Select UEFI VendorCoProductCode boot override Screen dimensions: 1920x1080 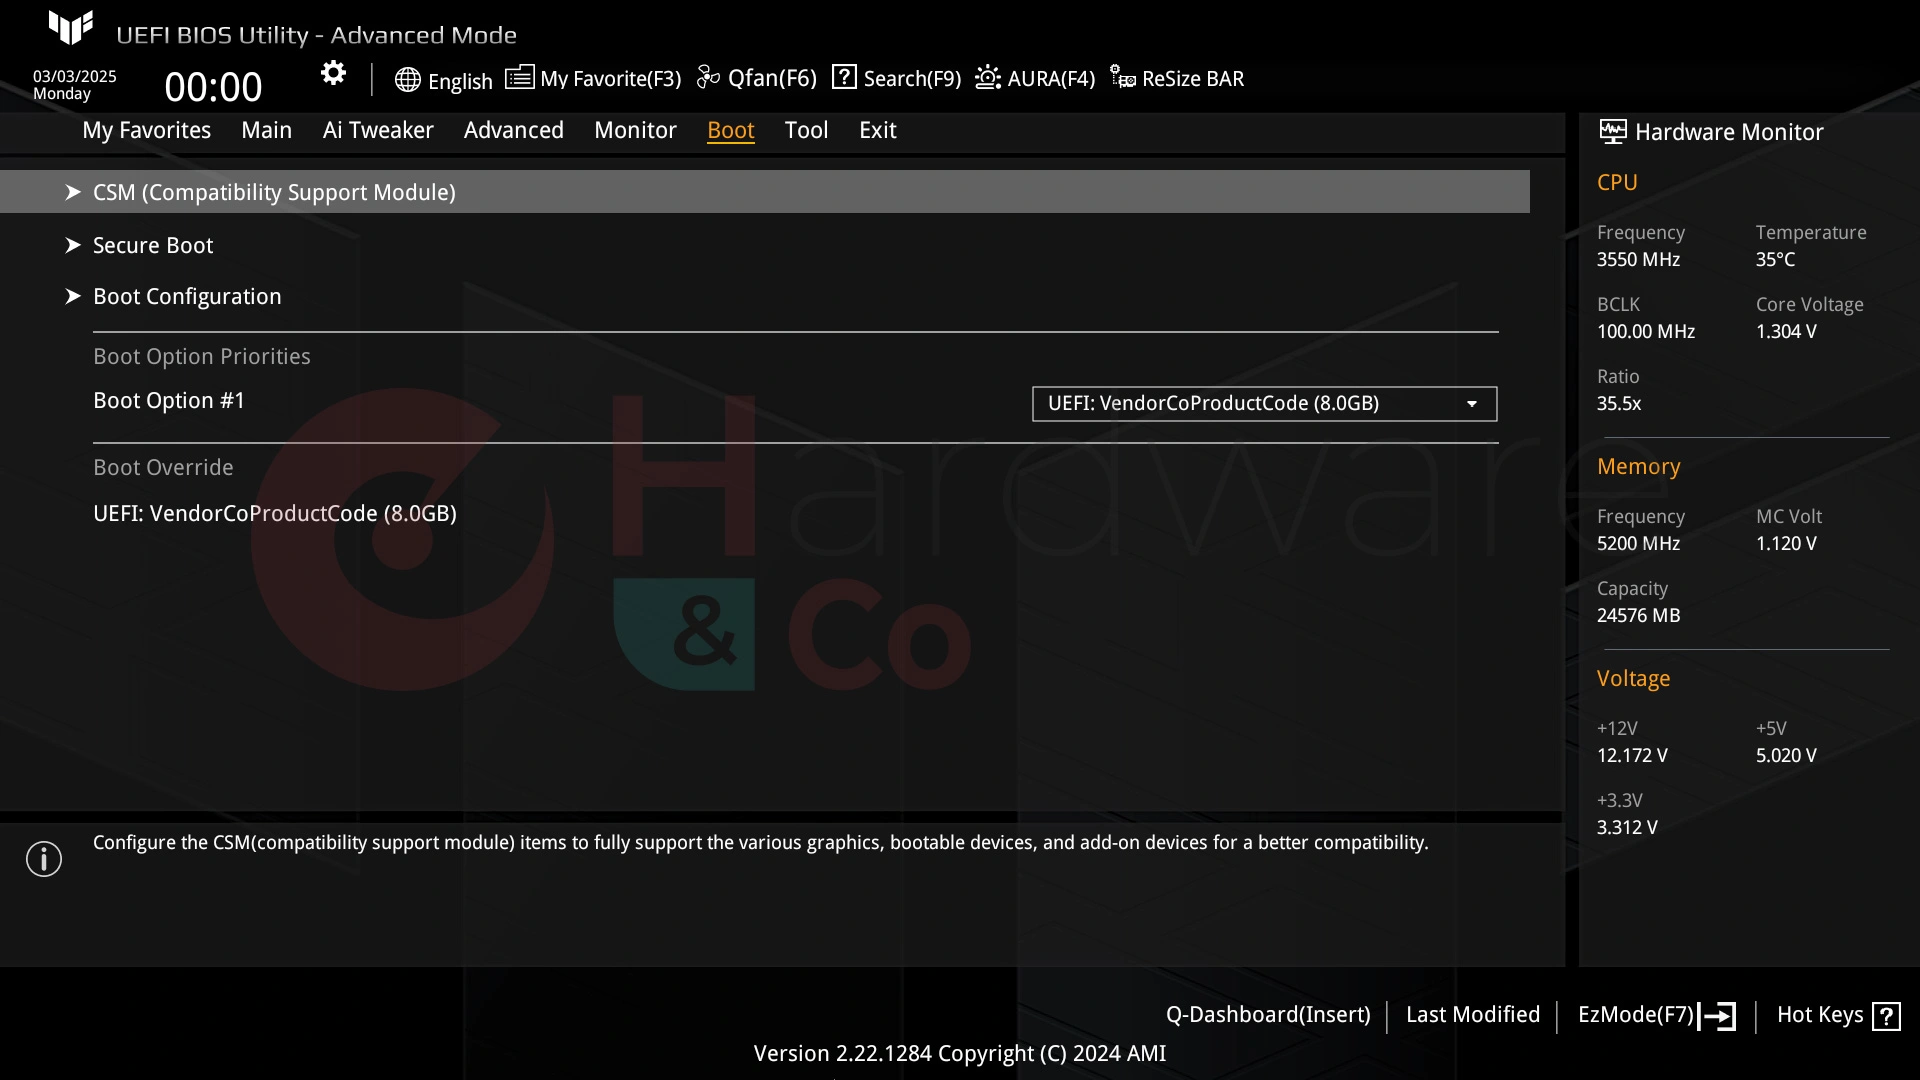click(x=274, y=513)
